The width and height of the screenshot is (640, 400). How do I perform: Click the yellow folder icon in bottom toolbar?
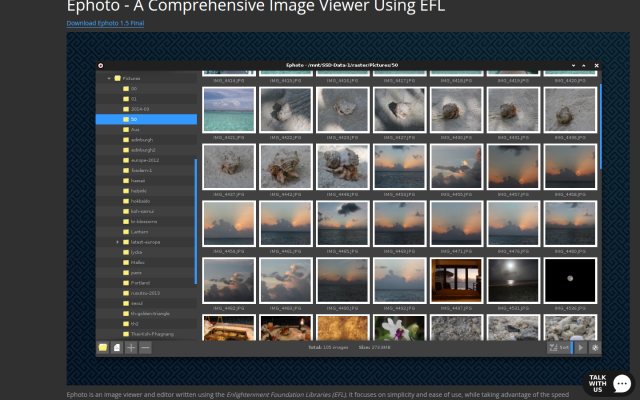coord(102,348)
